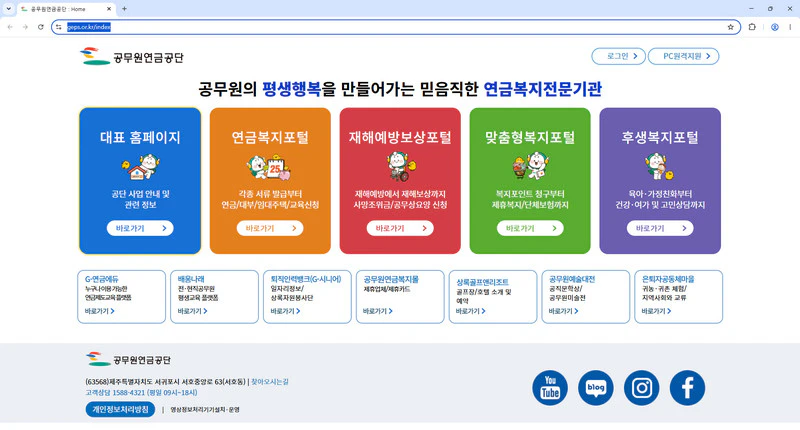The height and width of the screenshot is (430, 800).
Task: Open 공무원예술대전 바로가기 link
Action: click(x=563, y=311)
